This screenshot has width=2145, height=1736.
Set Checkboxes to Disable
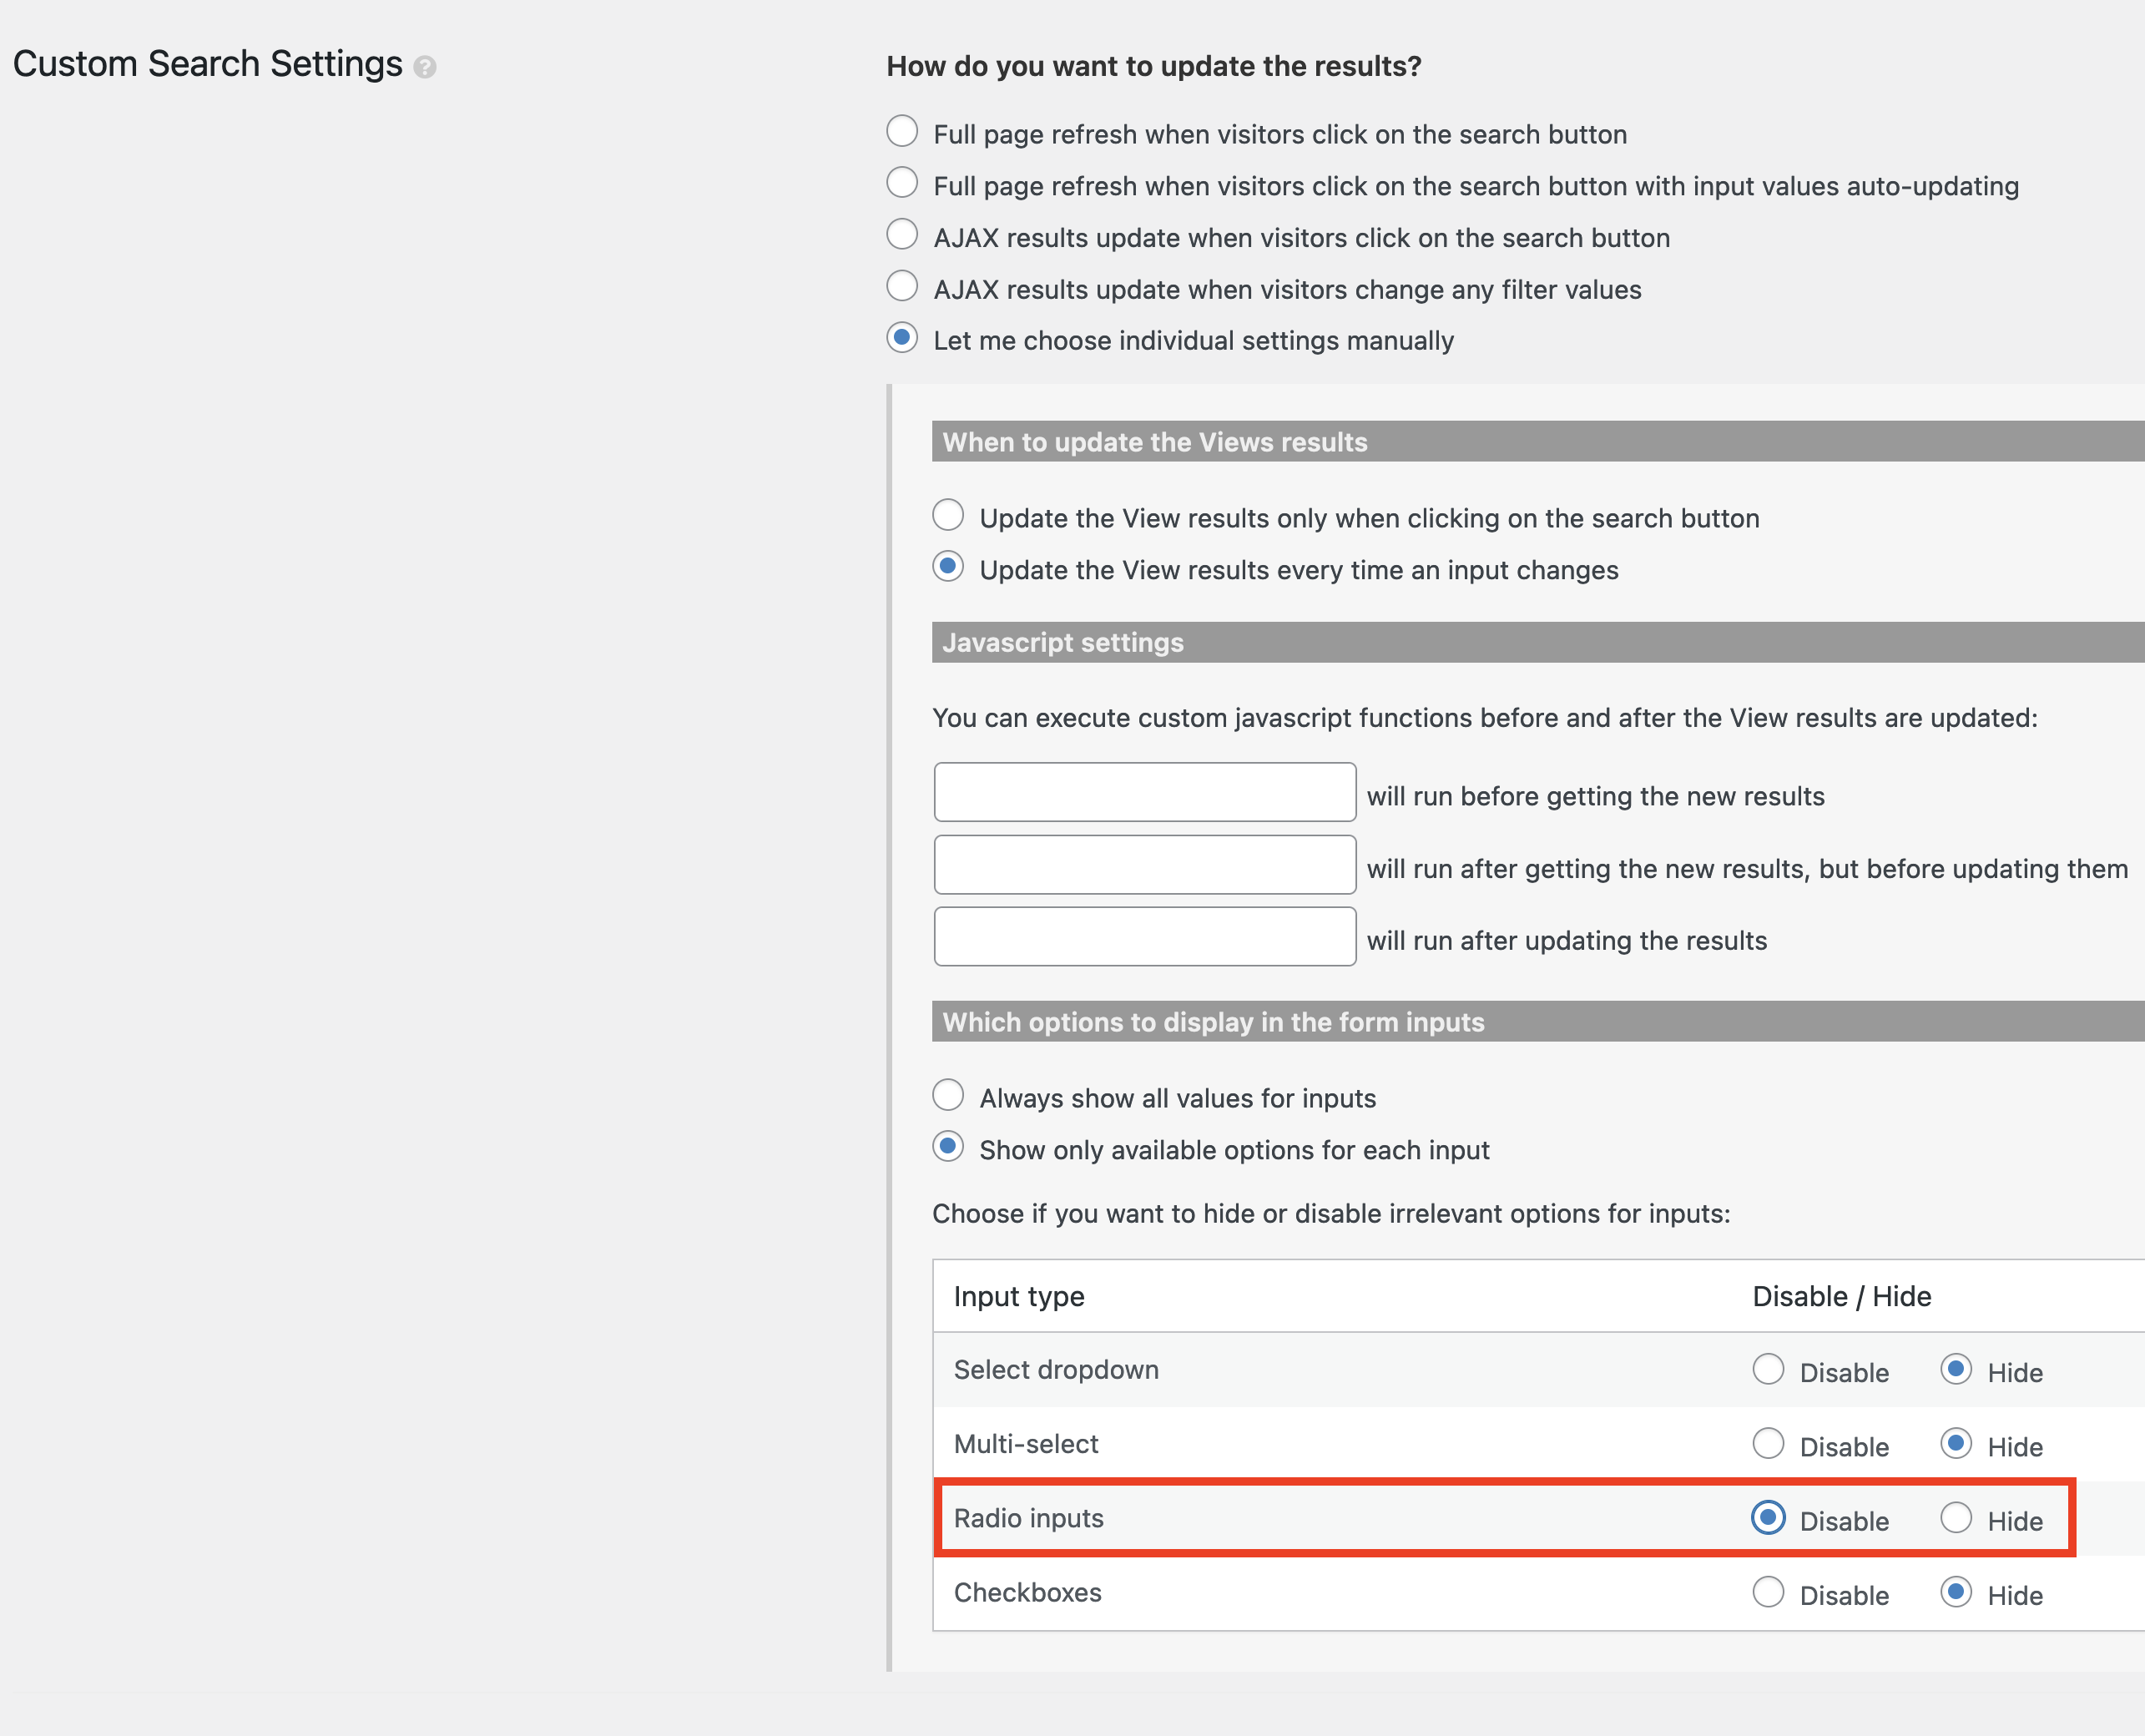click(1768, 1592)
